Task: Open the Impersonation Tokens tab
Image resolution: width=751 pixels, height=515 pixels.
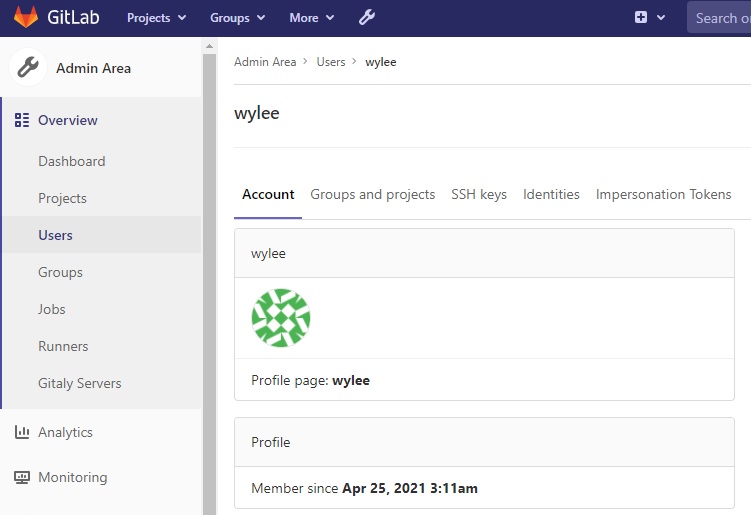Action: (663, 195)
